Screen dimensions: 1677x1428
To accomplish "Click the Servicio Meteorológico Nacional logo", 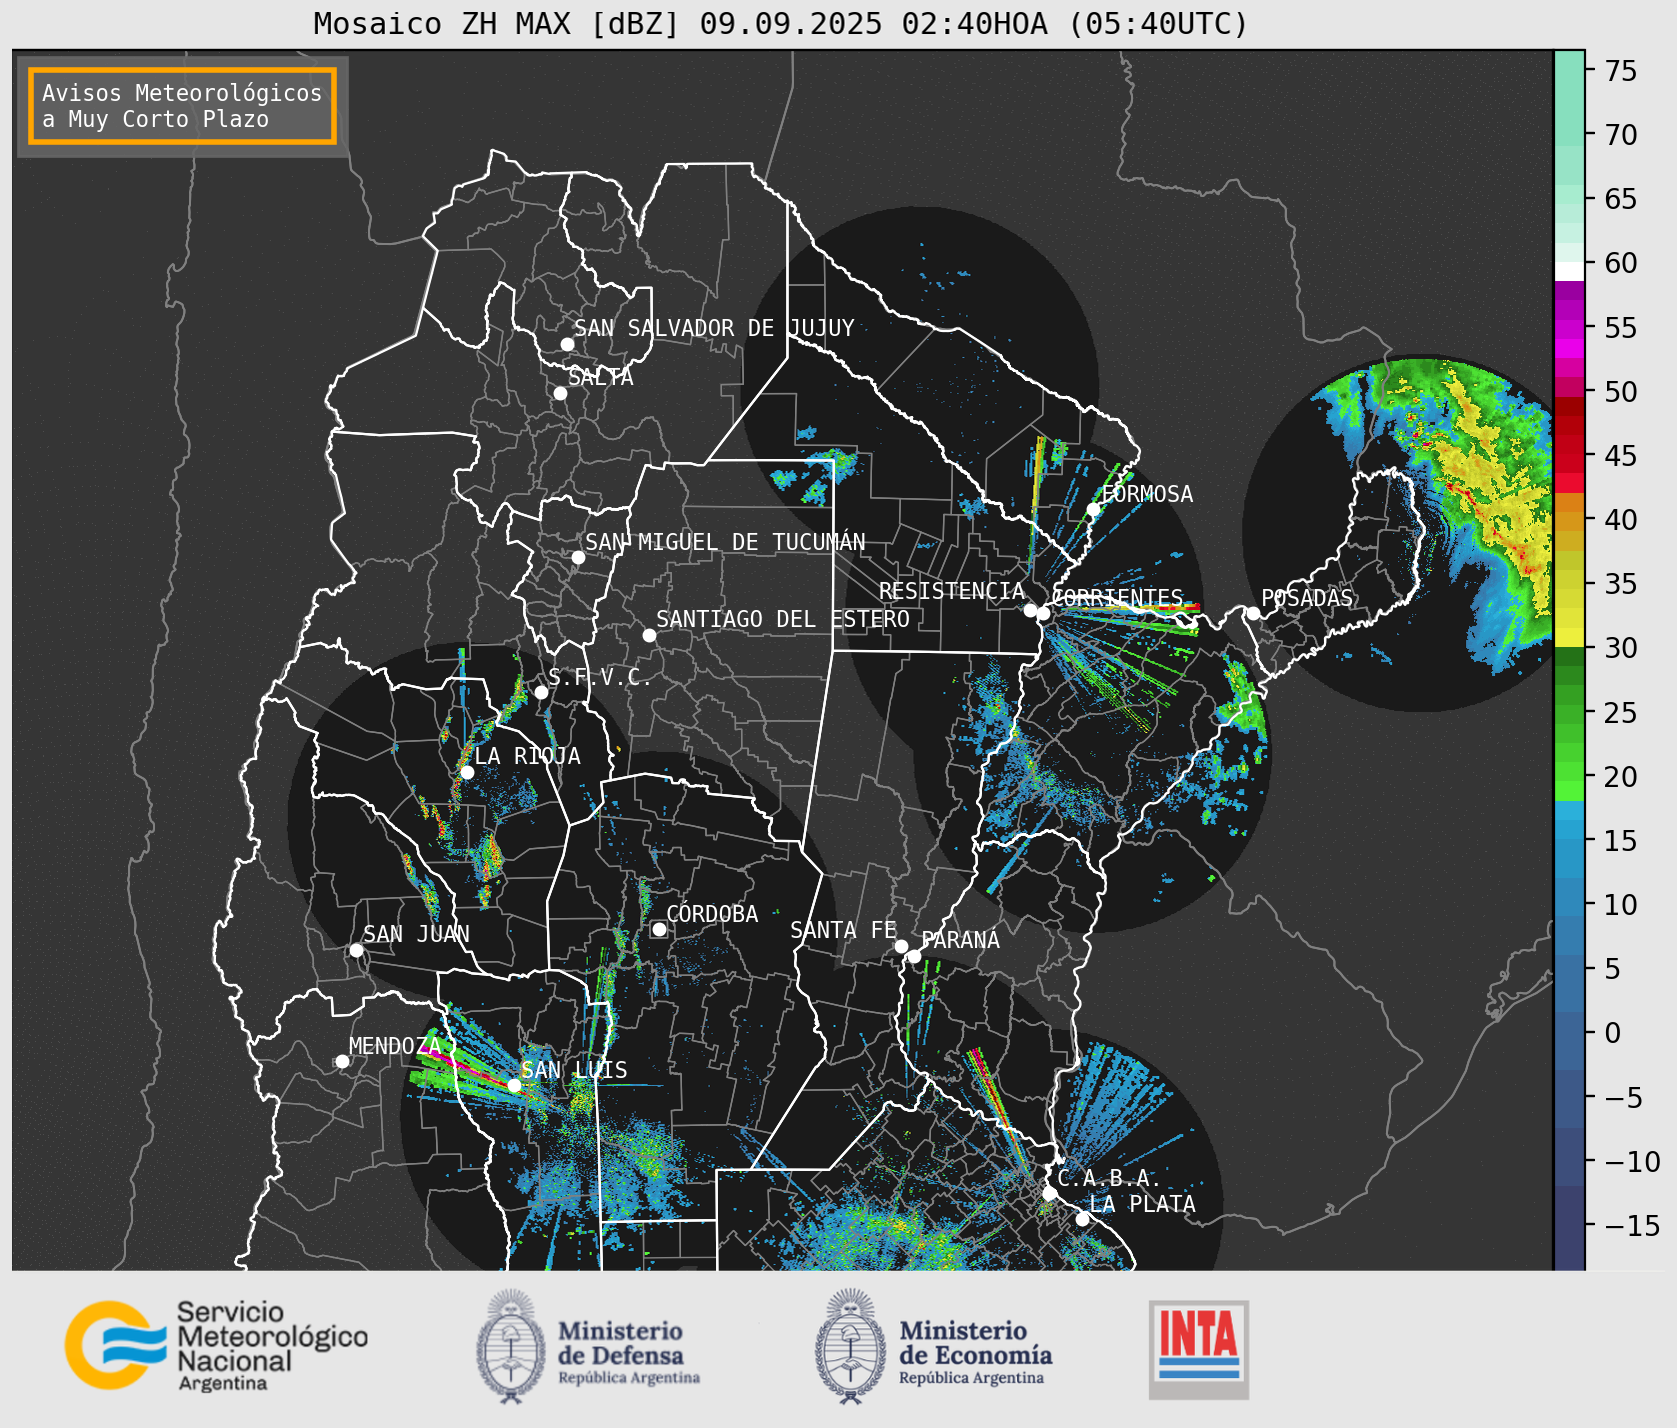I will [216, 1345].
